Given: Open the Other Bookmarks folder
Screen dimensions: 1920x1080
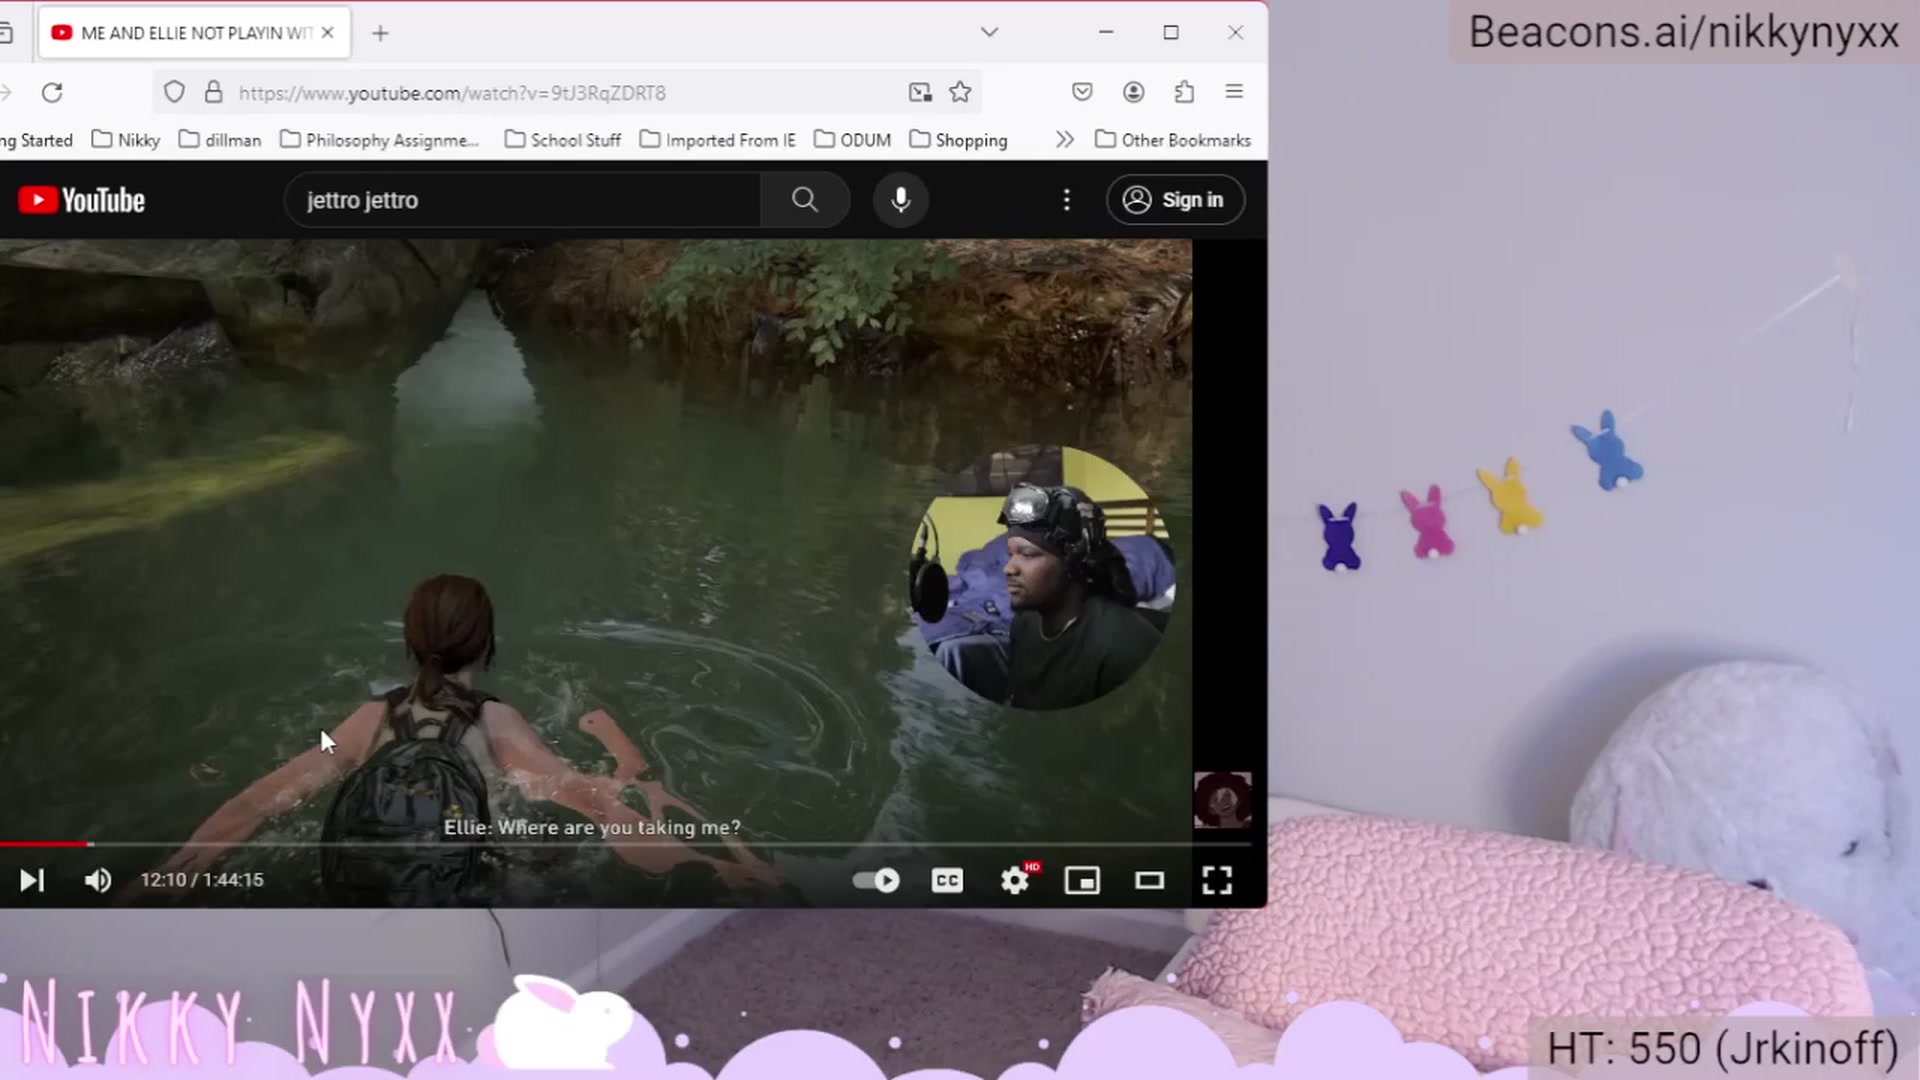Looking at the screenshot, I should click(1173, 140).
